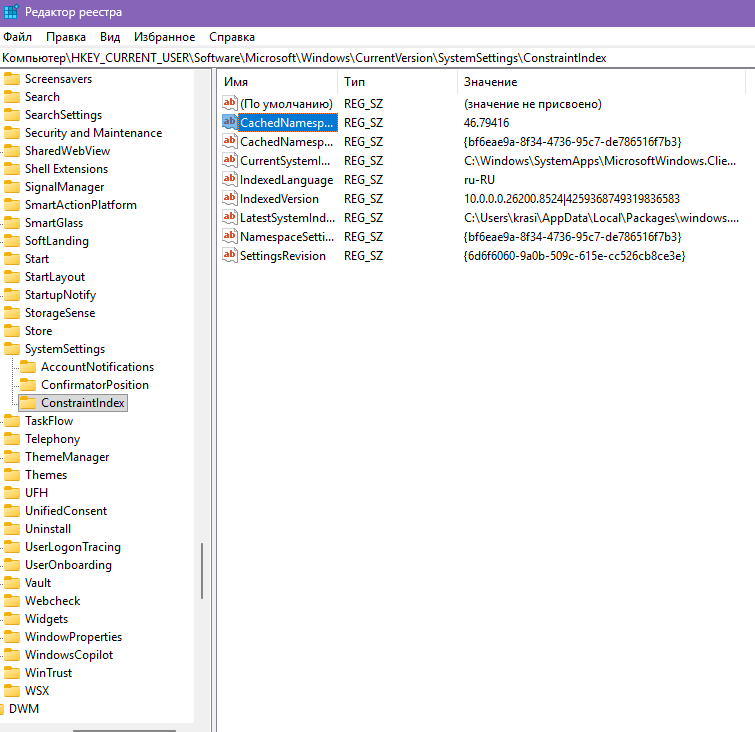Viewport: 755px width, 732px height.
Task: Click the folder icon of WindowsCopilot key
Action: (12, 655)
